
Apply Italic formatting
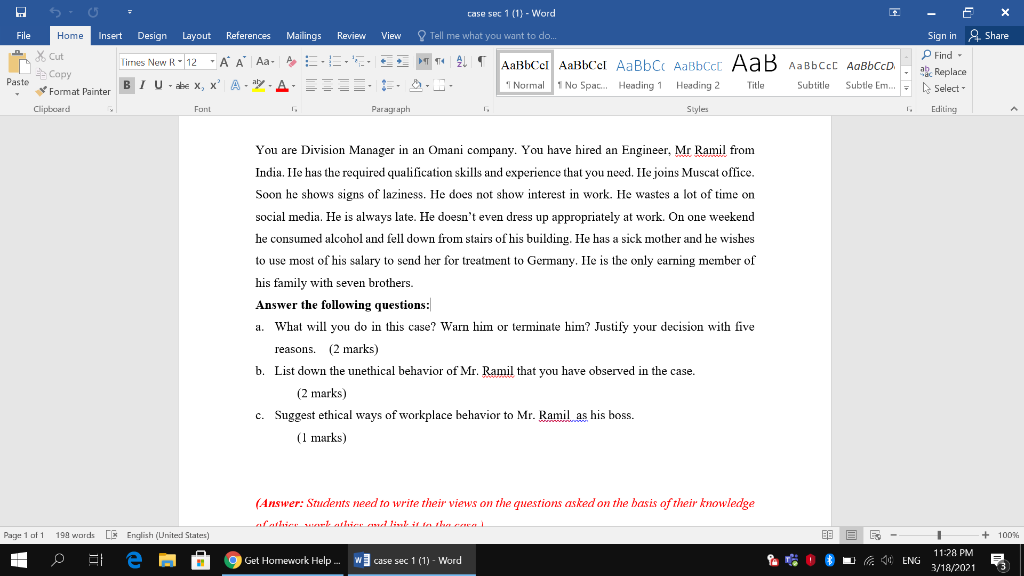[x=142, y=84]
